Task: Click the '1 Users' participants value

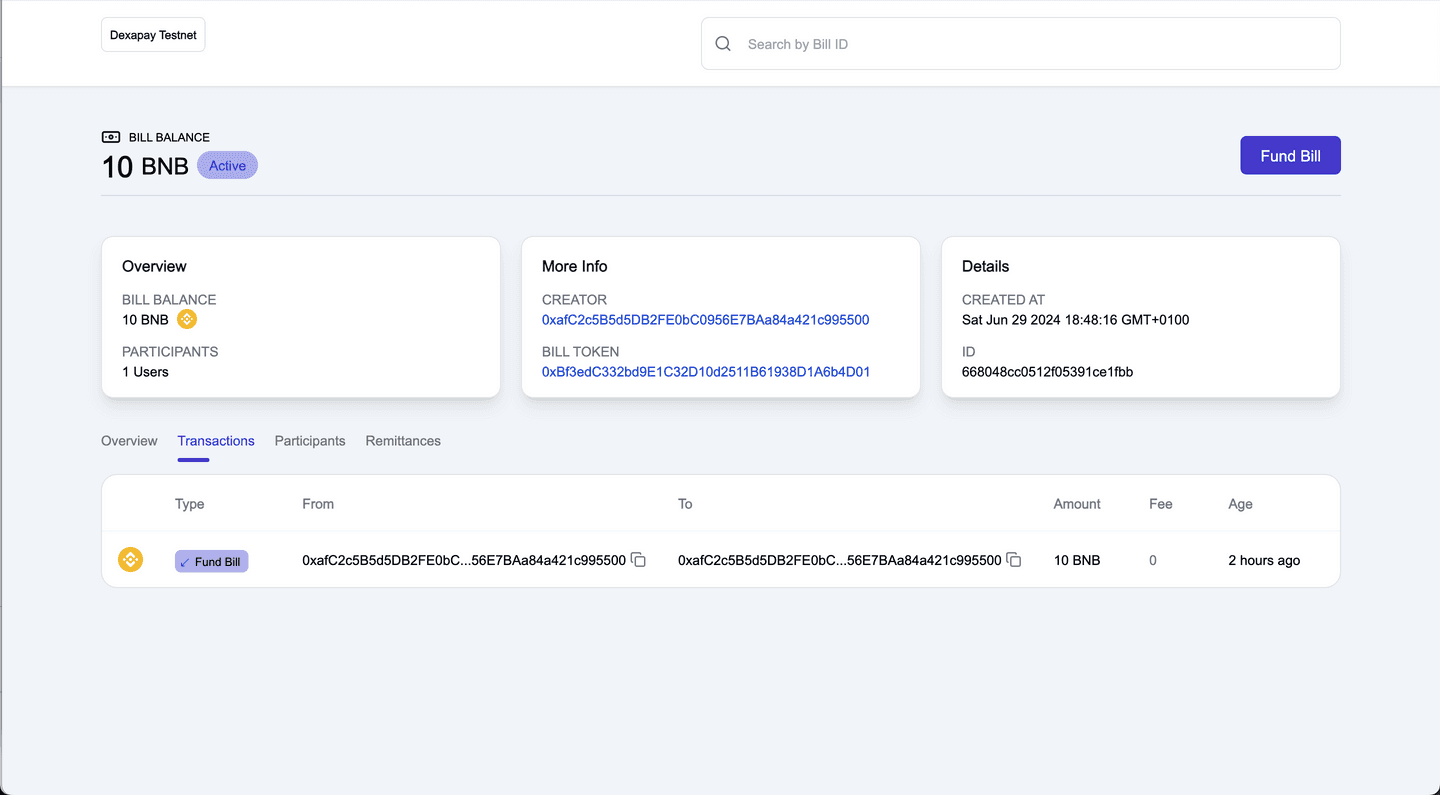Action: click(x=145, y=372)
